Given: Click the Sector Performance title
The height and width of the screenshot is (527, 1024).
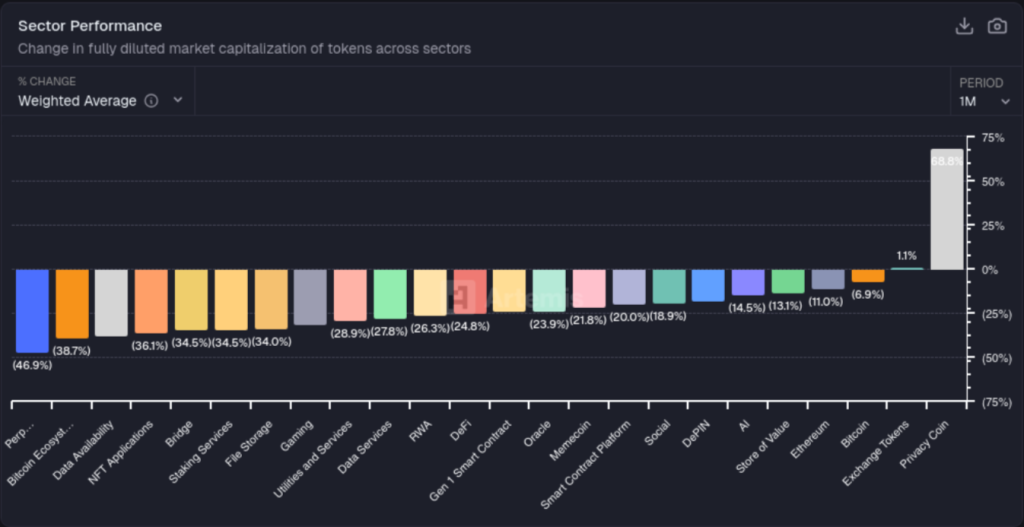Looking at the screenshot, I should [90, 26].
